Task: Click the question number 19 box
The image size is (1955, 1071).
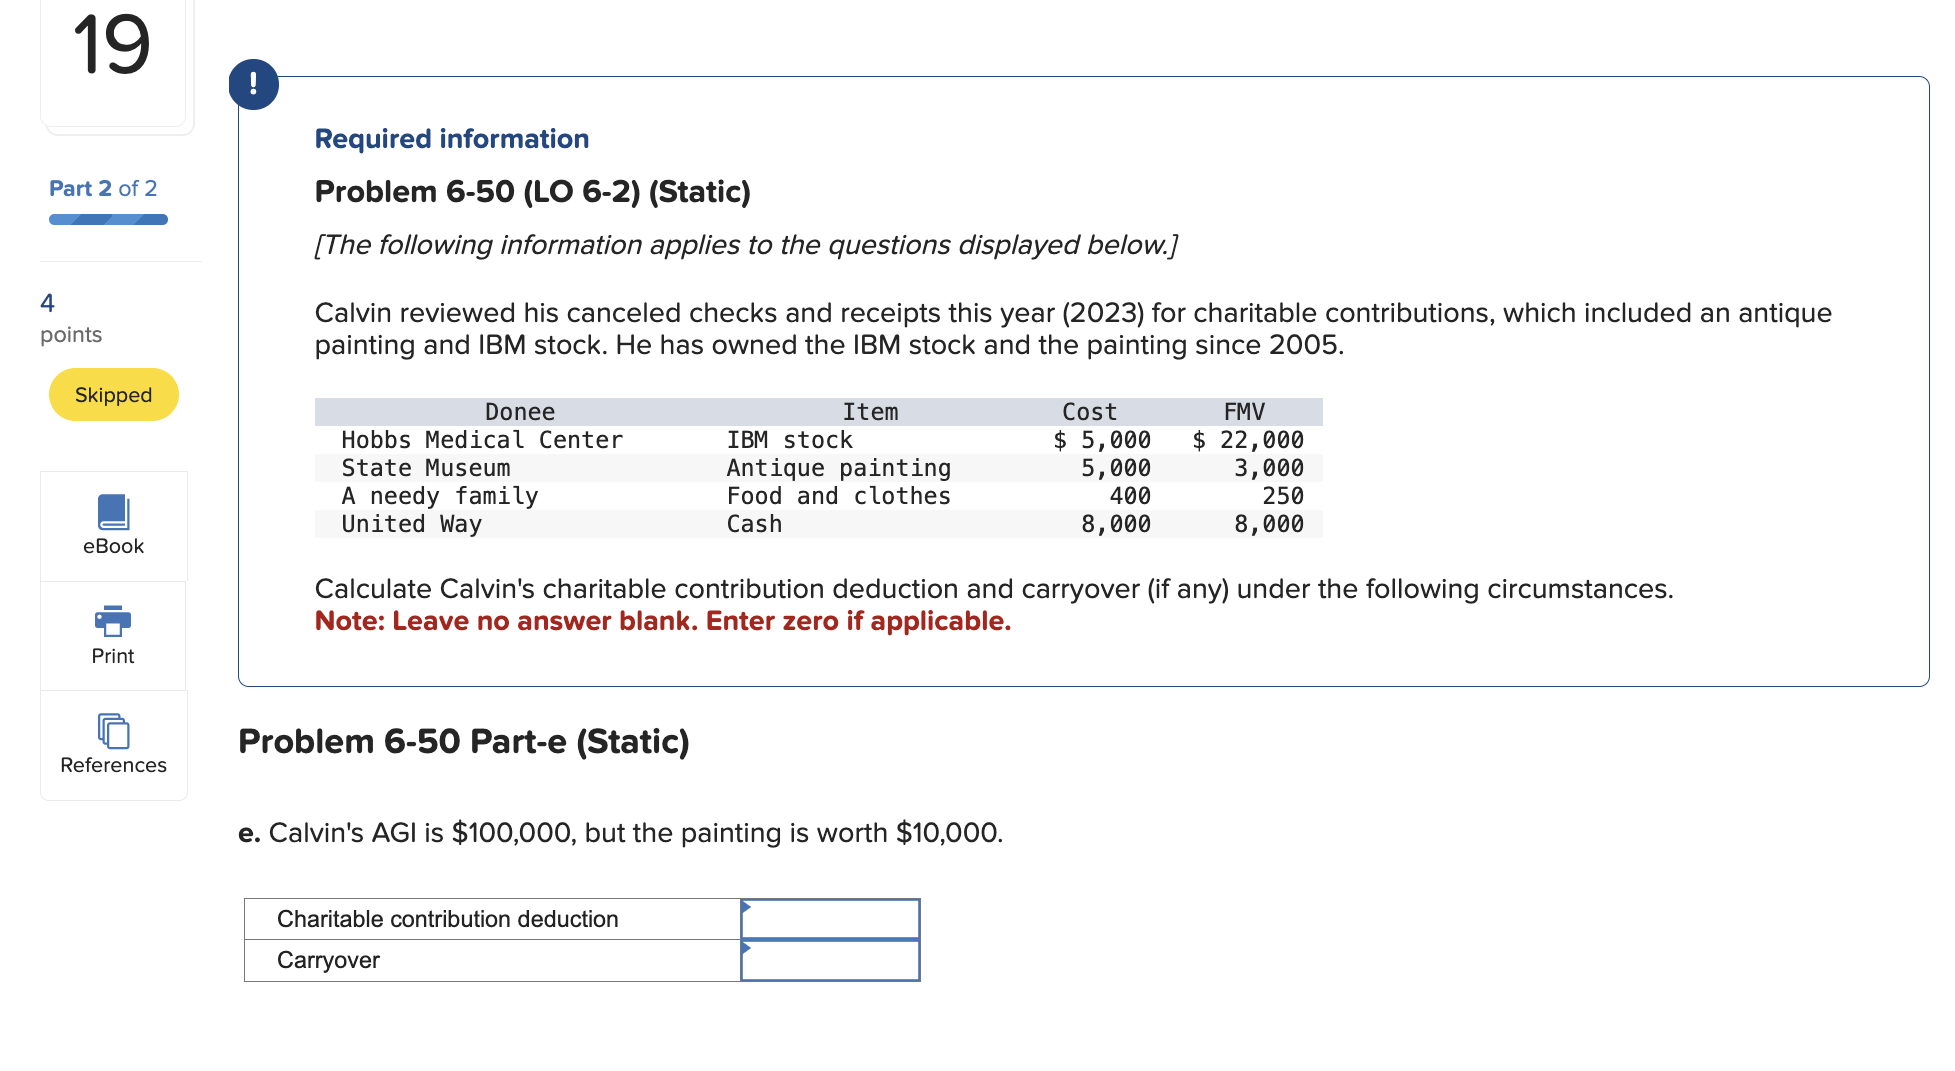Action: tap(113, 60)
